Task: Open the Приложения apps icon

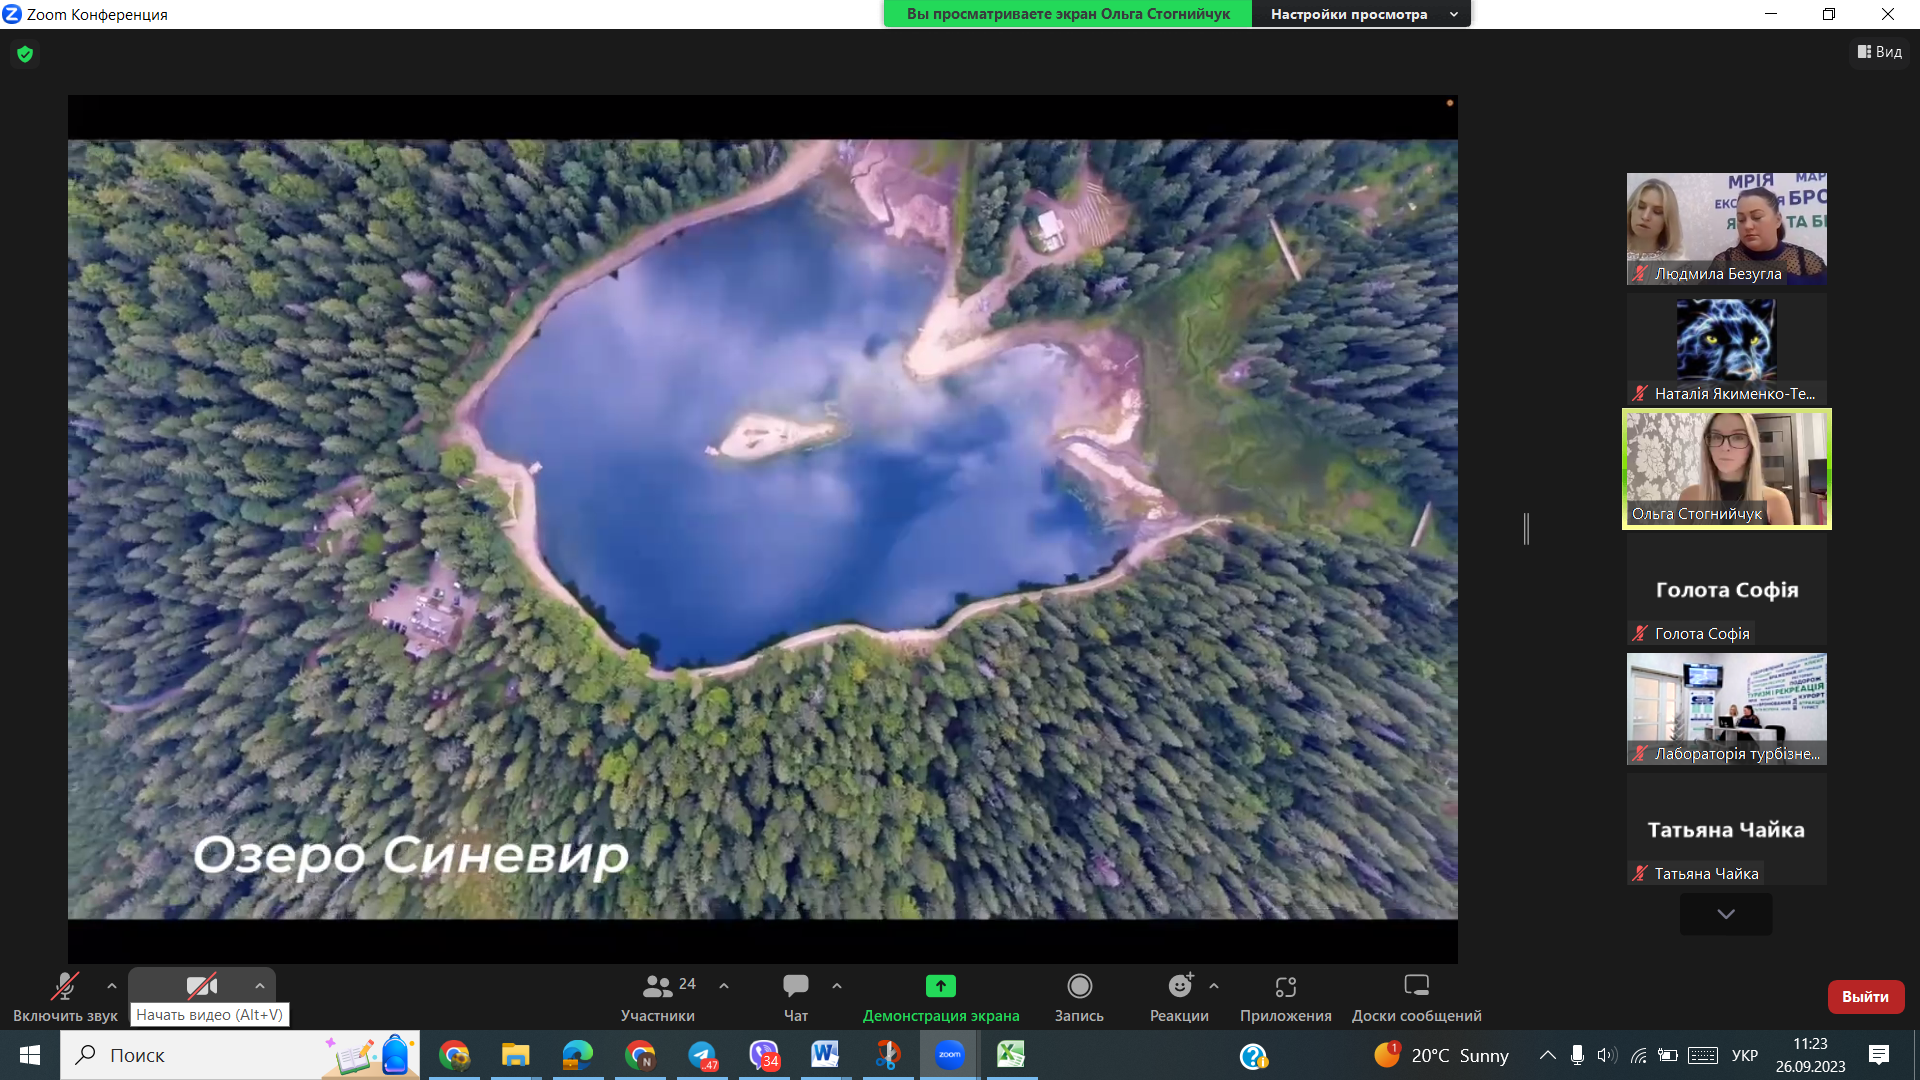Action: point(1285,987)
